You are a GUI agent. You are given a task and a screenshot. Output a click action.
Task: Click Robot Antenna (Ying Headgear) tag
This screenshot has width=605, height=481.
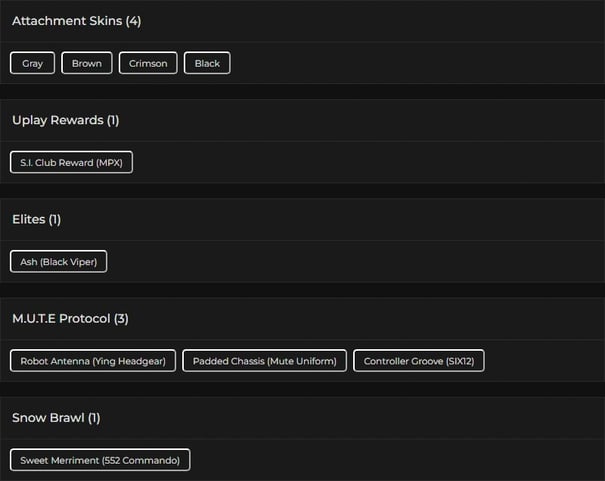pyautogui.click(x=94, y=360)
